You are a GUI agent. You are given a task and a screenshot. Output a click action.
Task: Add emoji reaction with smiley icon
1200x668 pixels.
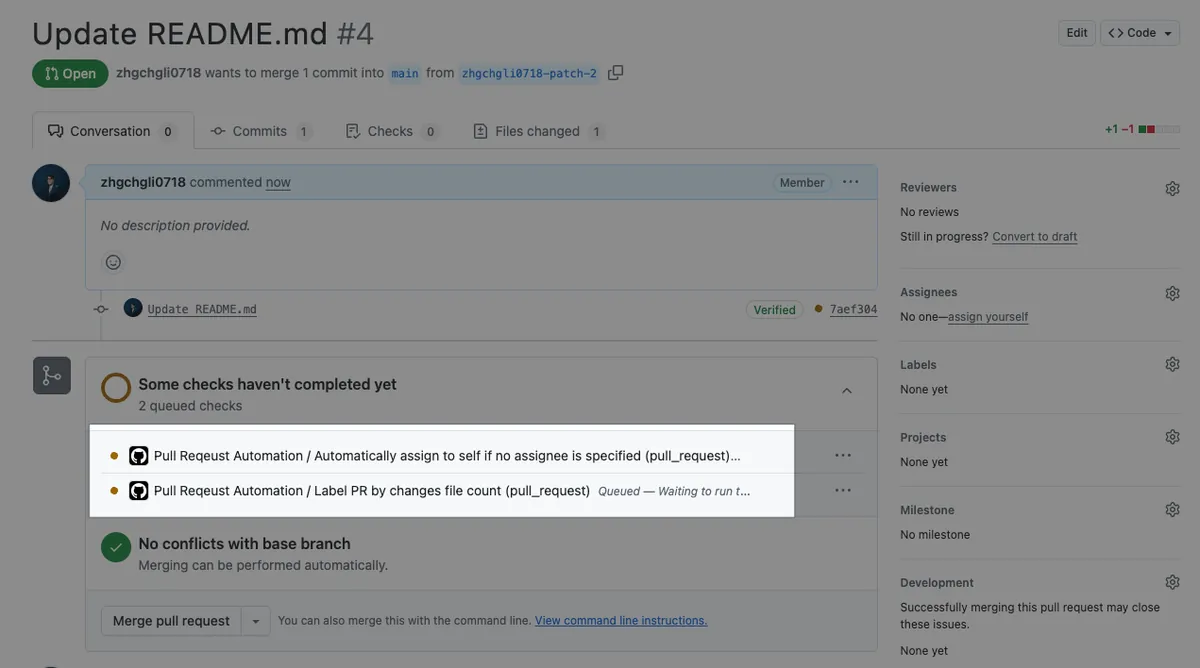coord(113,262)
